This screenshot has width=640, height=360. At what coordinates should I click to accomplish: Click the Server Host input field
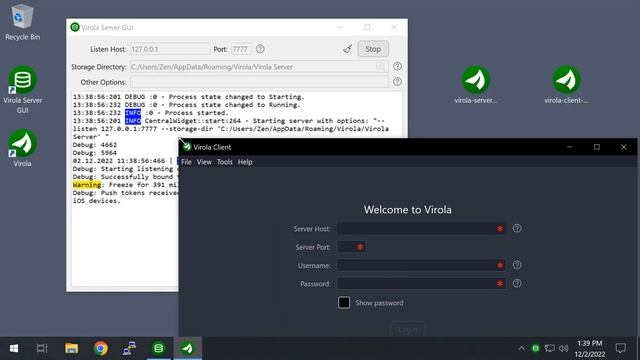(421, 229)
